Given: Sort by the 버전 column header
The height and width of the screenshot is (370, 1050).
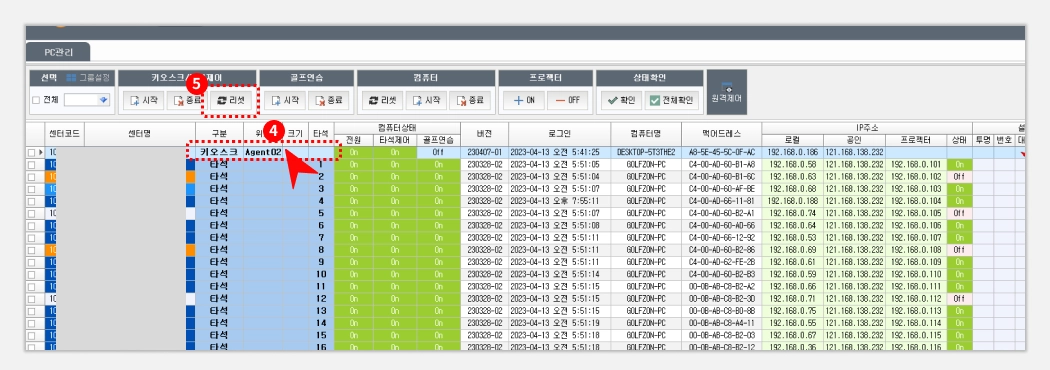Looking at the screenshot, I should [x=484, y=134].
